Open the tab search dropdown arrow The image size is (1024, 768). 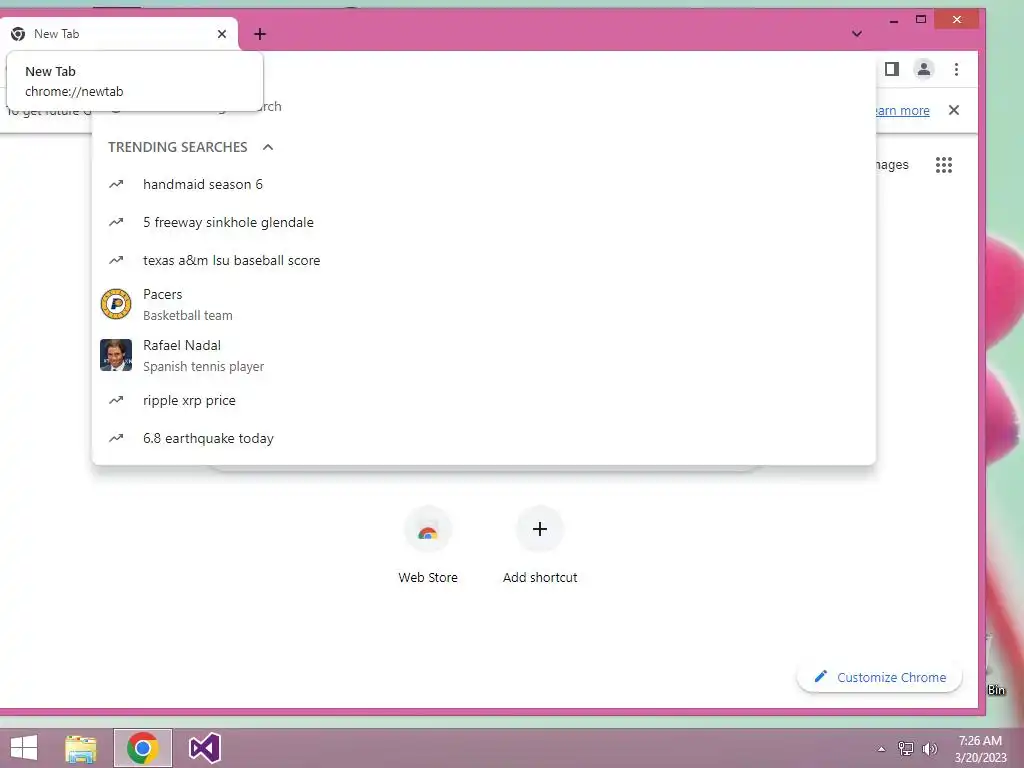(857, 34)
